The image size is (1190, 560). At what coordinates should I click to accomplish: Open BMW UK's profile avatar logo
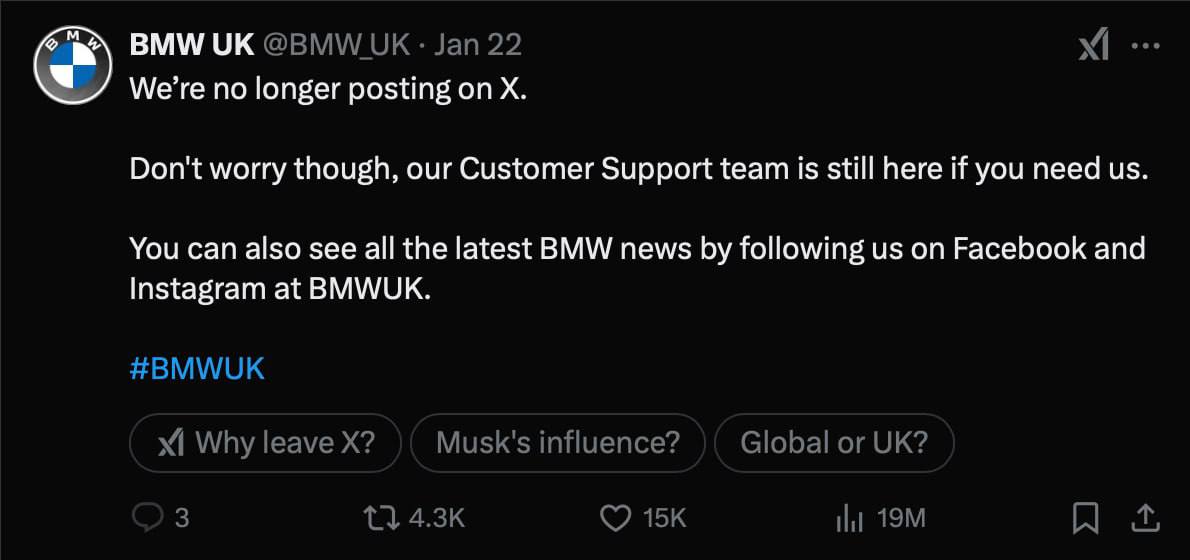(72, 66)
